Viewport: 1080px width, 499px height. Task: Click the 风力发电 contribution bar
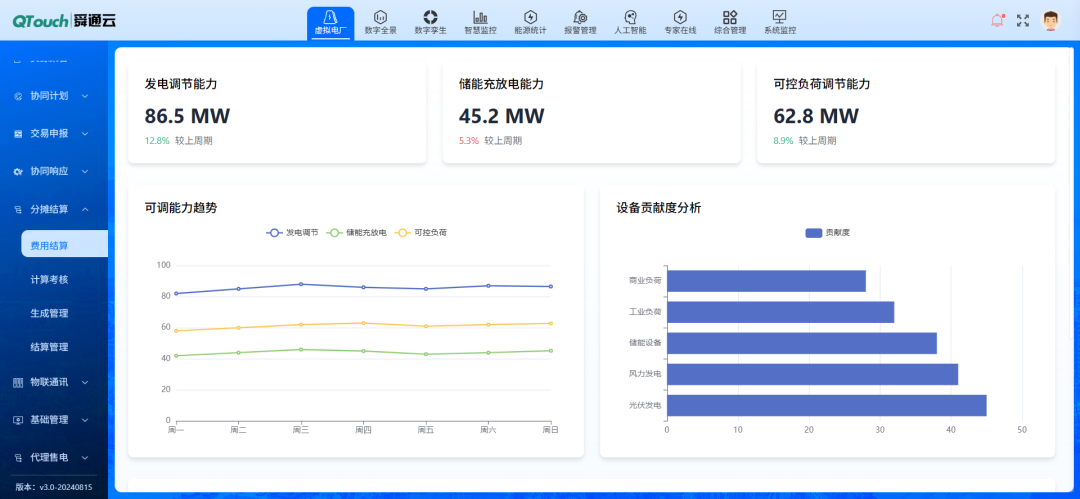pyautogui.click(x=813, y=374)
